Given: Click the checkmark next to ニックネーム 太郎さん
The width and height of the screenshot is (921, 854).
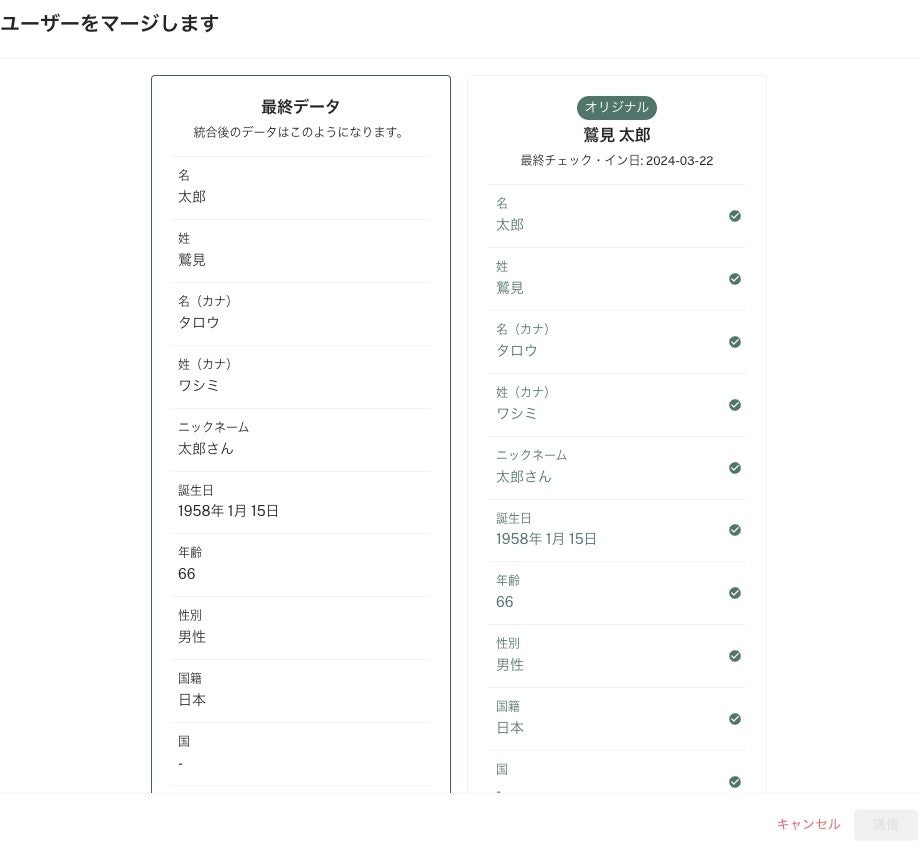Looking at the screenshot, I should click(735, 467).
